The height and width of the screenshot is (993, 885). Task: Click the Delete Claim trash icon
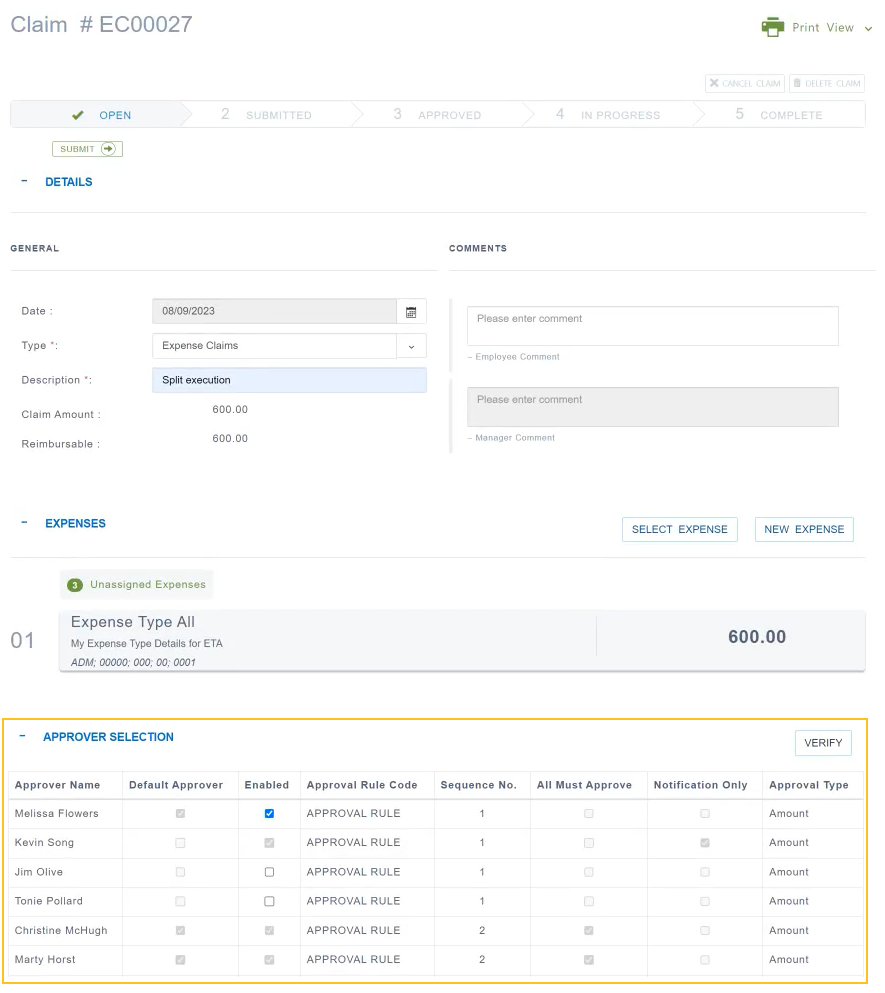(x=797, y=84)
